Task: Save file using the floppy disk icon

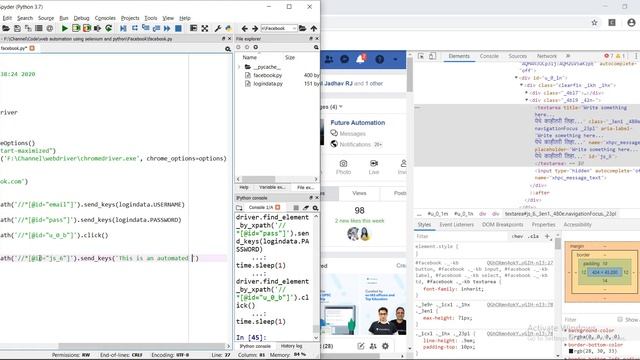Action: (x=17, y=28)
